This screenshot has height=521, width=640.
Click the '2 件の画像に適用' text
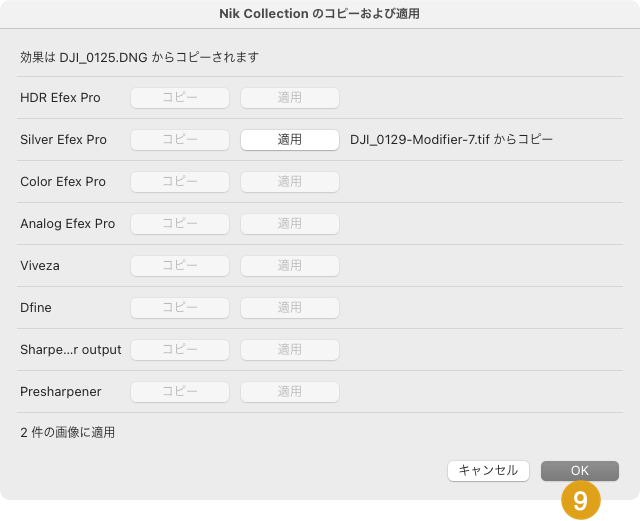click(x=67, y=432)
